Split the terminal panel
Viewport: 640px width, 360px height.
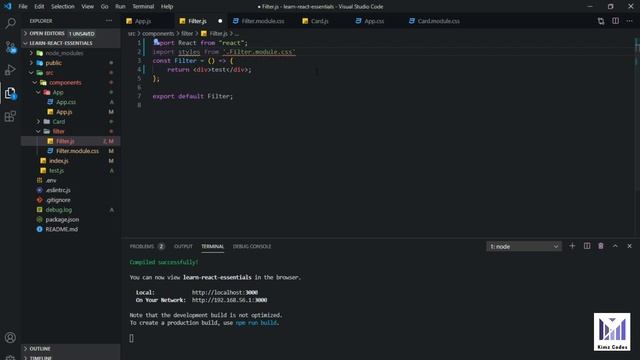click(x=587, y=246)
